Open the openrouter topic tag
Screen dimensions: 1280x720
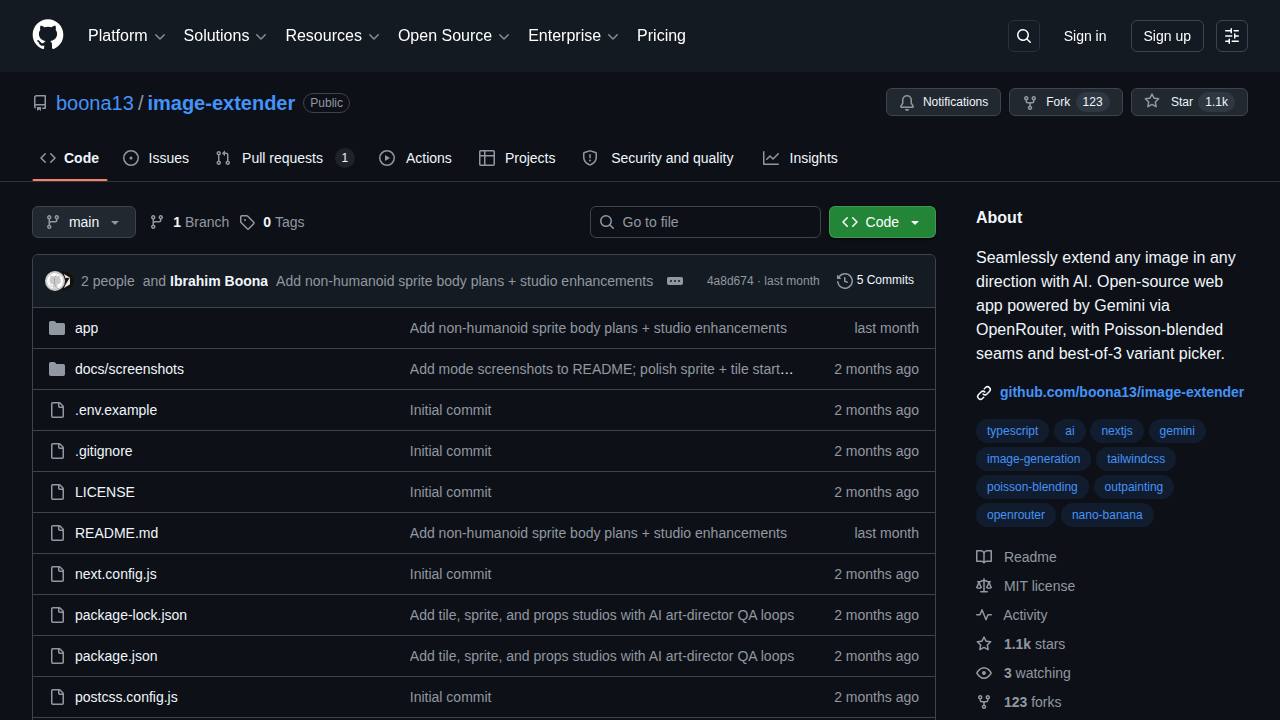1015,515
